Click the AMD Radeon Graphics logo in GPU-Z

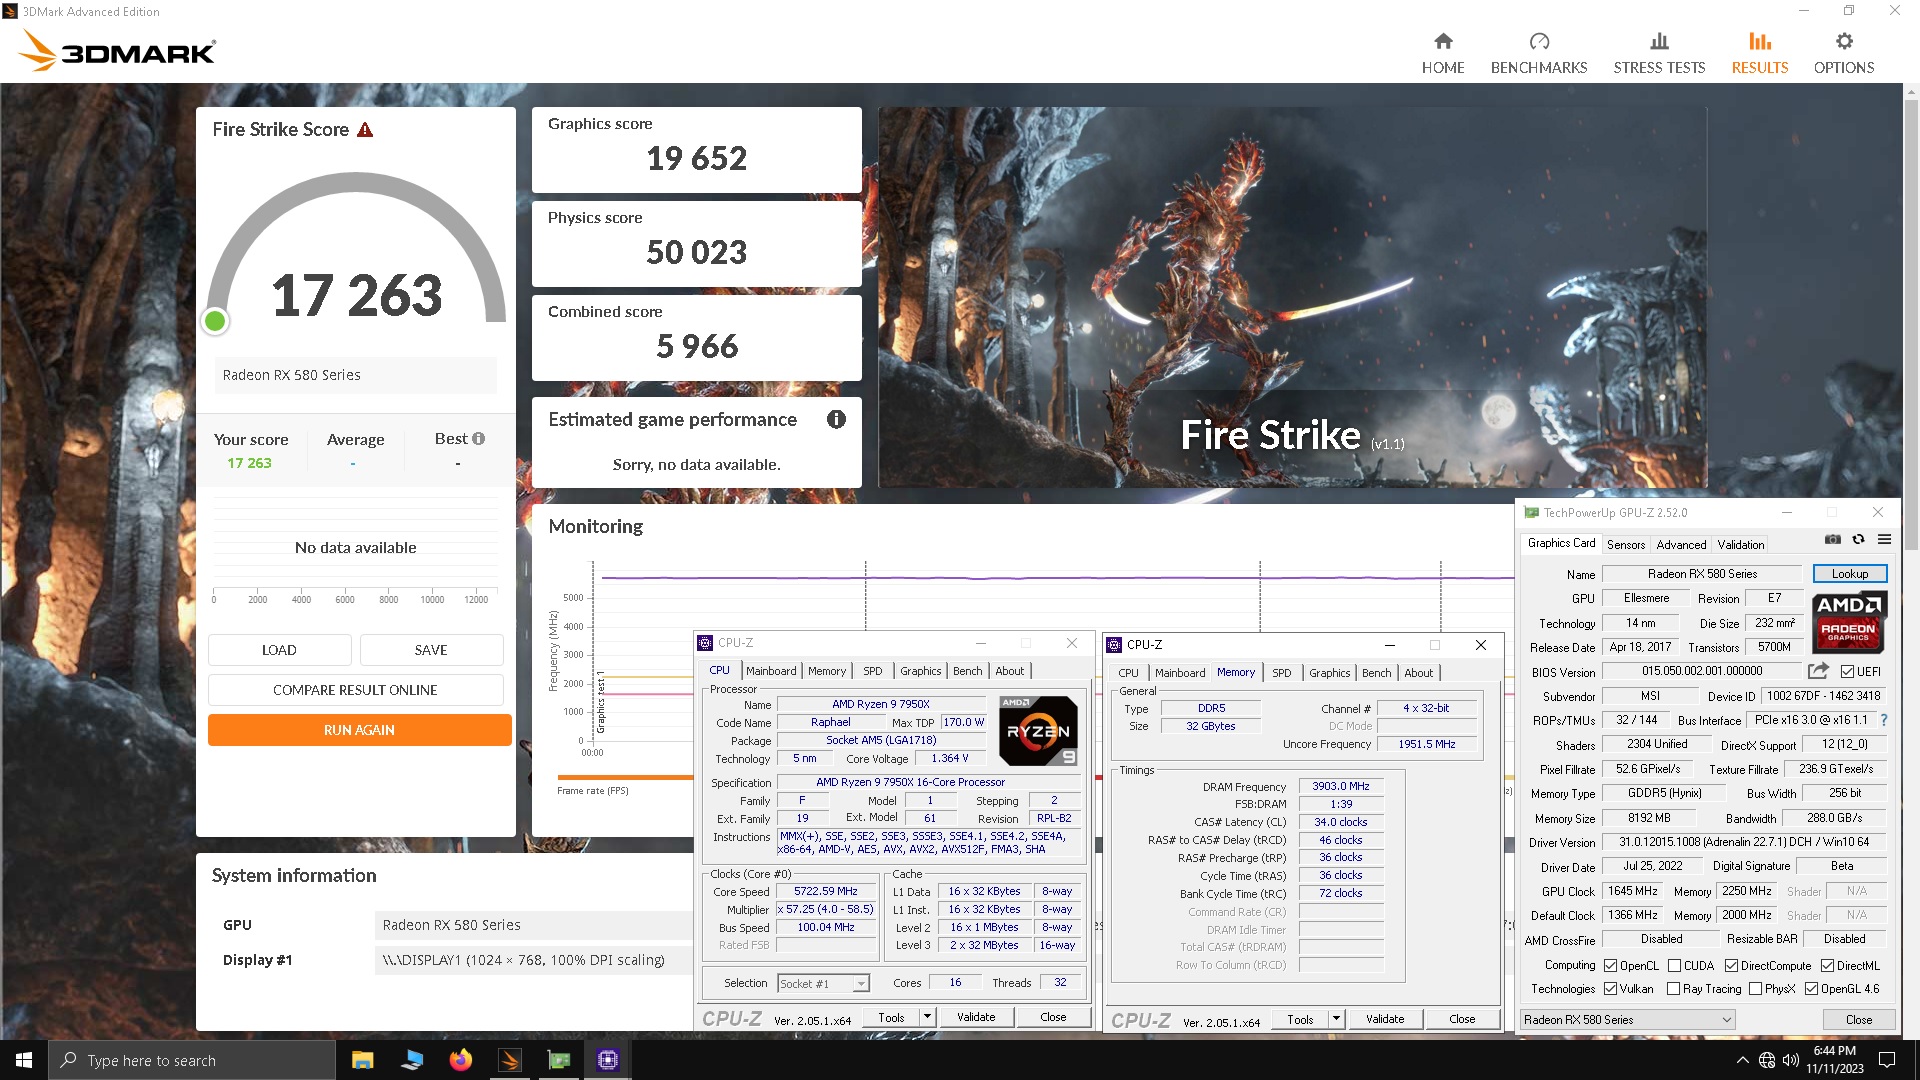point(1848,622)
